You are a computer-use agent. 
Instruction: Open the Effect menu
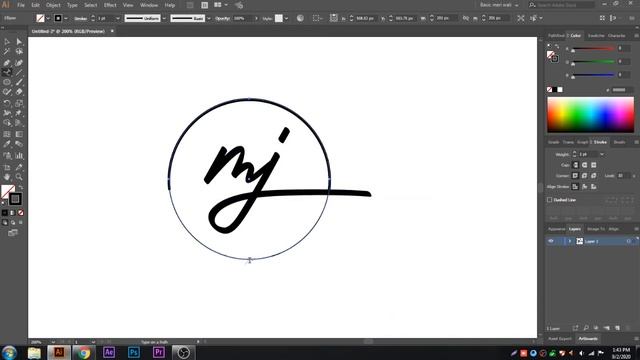click(110, 5)
